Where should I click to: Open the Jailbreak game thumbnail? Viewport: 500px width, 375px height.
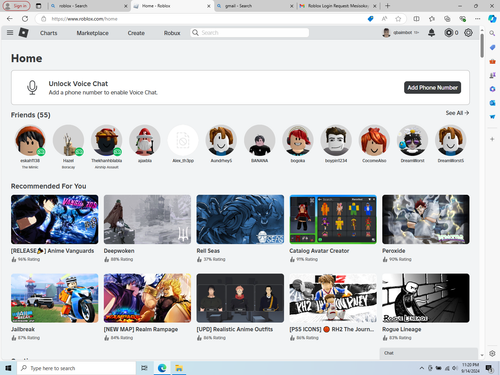55,298
